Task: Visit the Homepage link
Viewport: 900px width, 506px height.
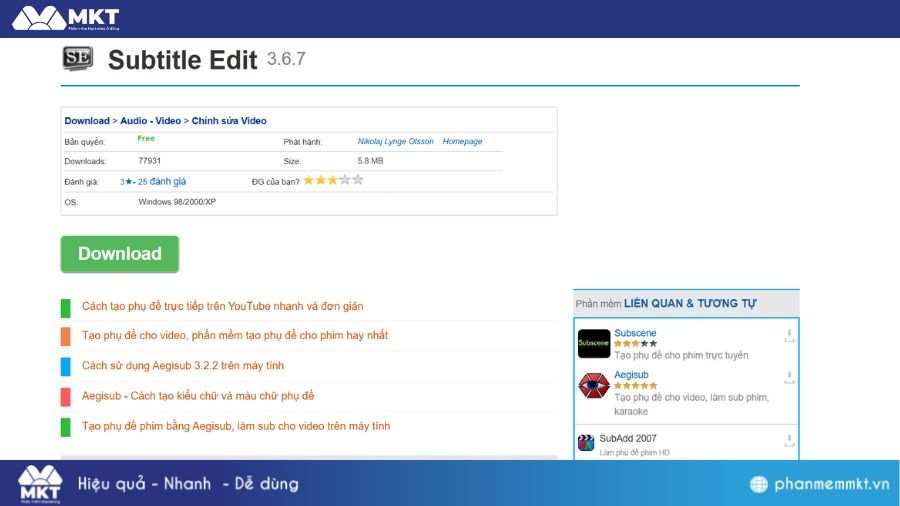Action: (462, 141)
